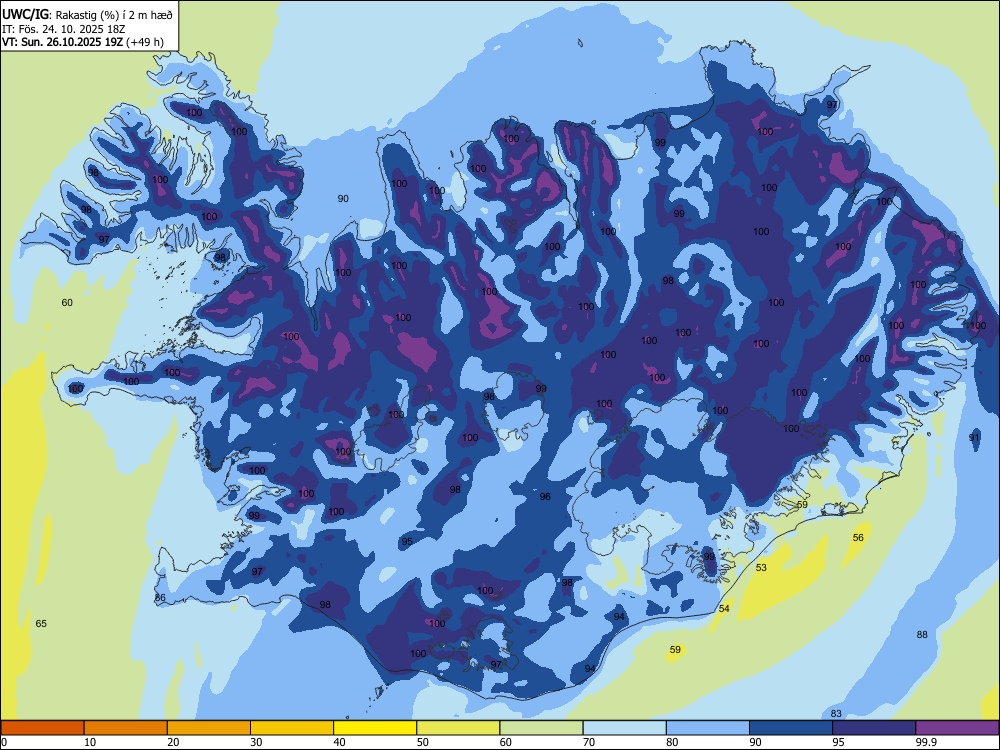Select the amber 20–30 legend swatch
1000x750 pixels.
[x=209, y=728]
